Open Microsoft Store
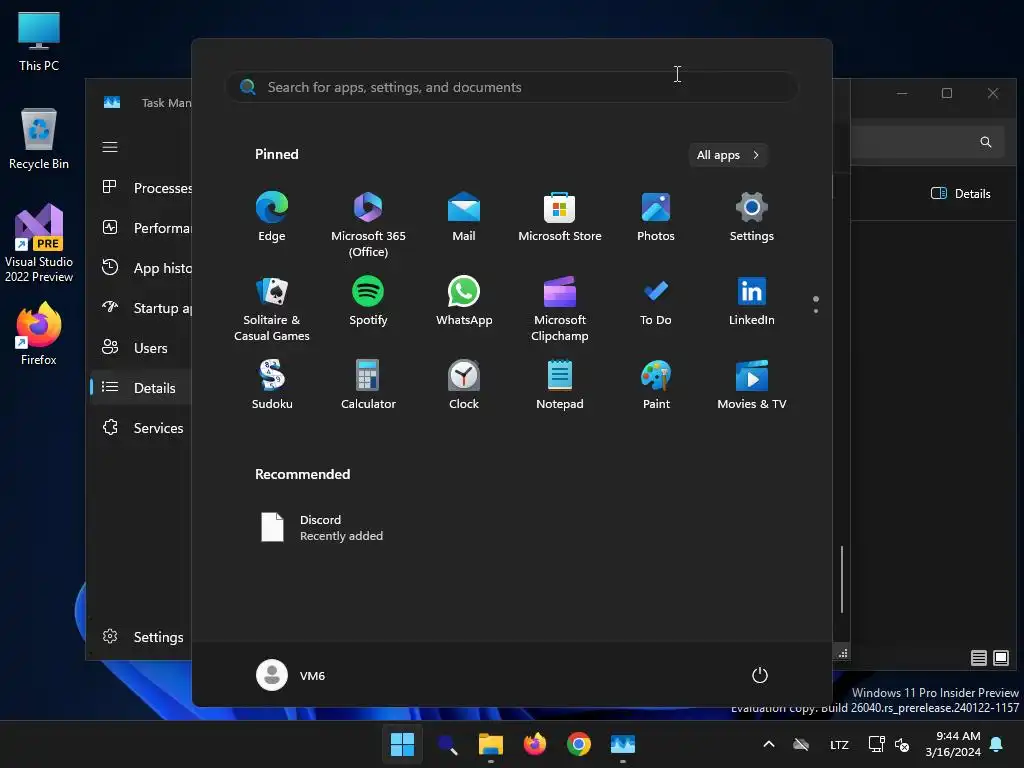The height and width of the screenshot is (768, 1024). coord(560,217)
